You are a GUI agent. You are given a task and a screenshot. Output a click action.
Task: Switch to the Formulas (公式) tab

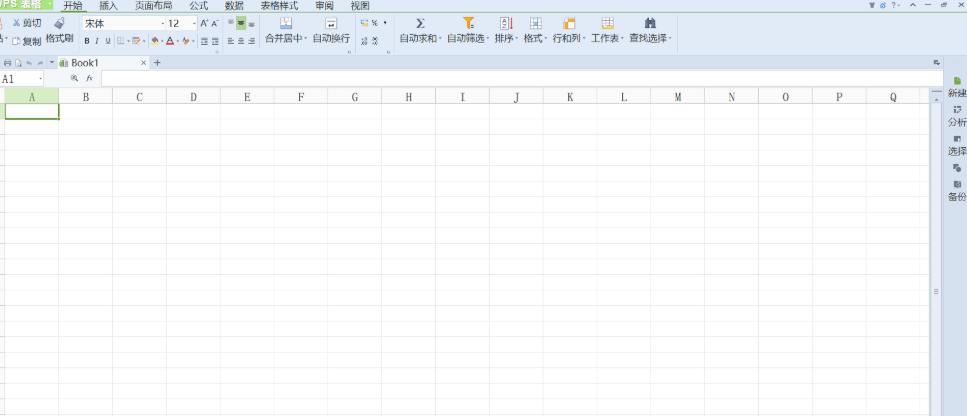pyautogui.click(x=199, y=6)
